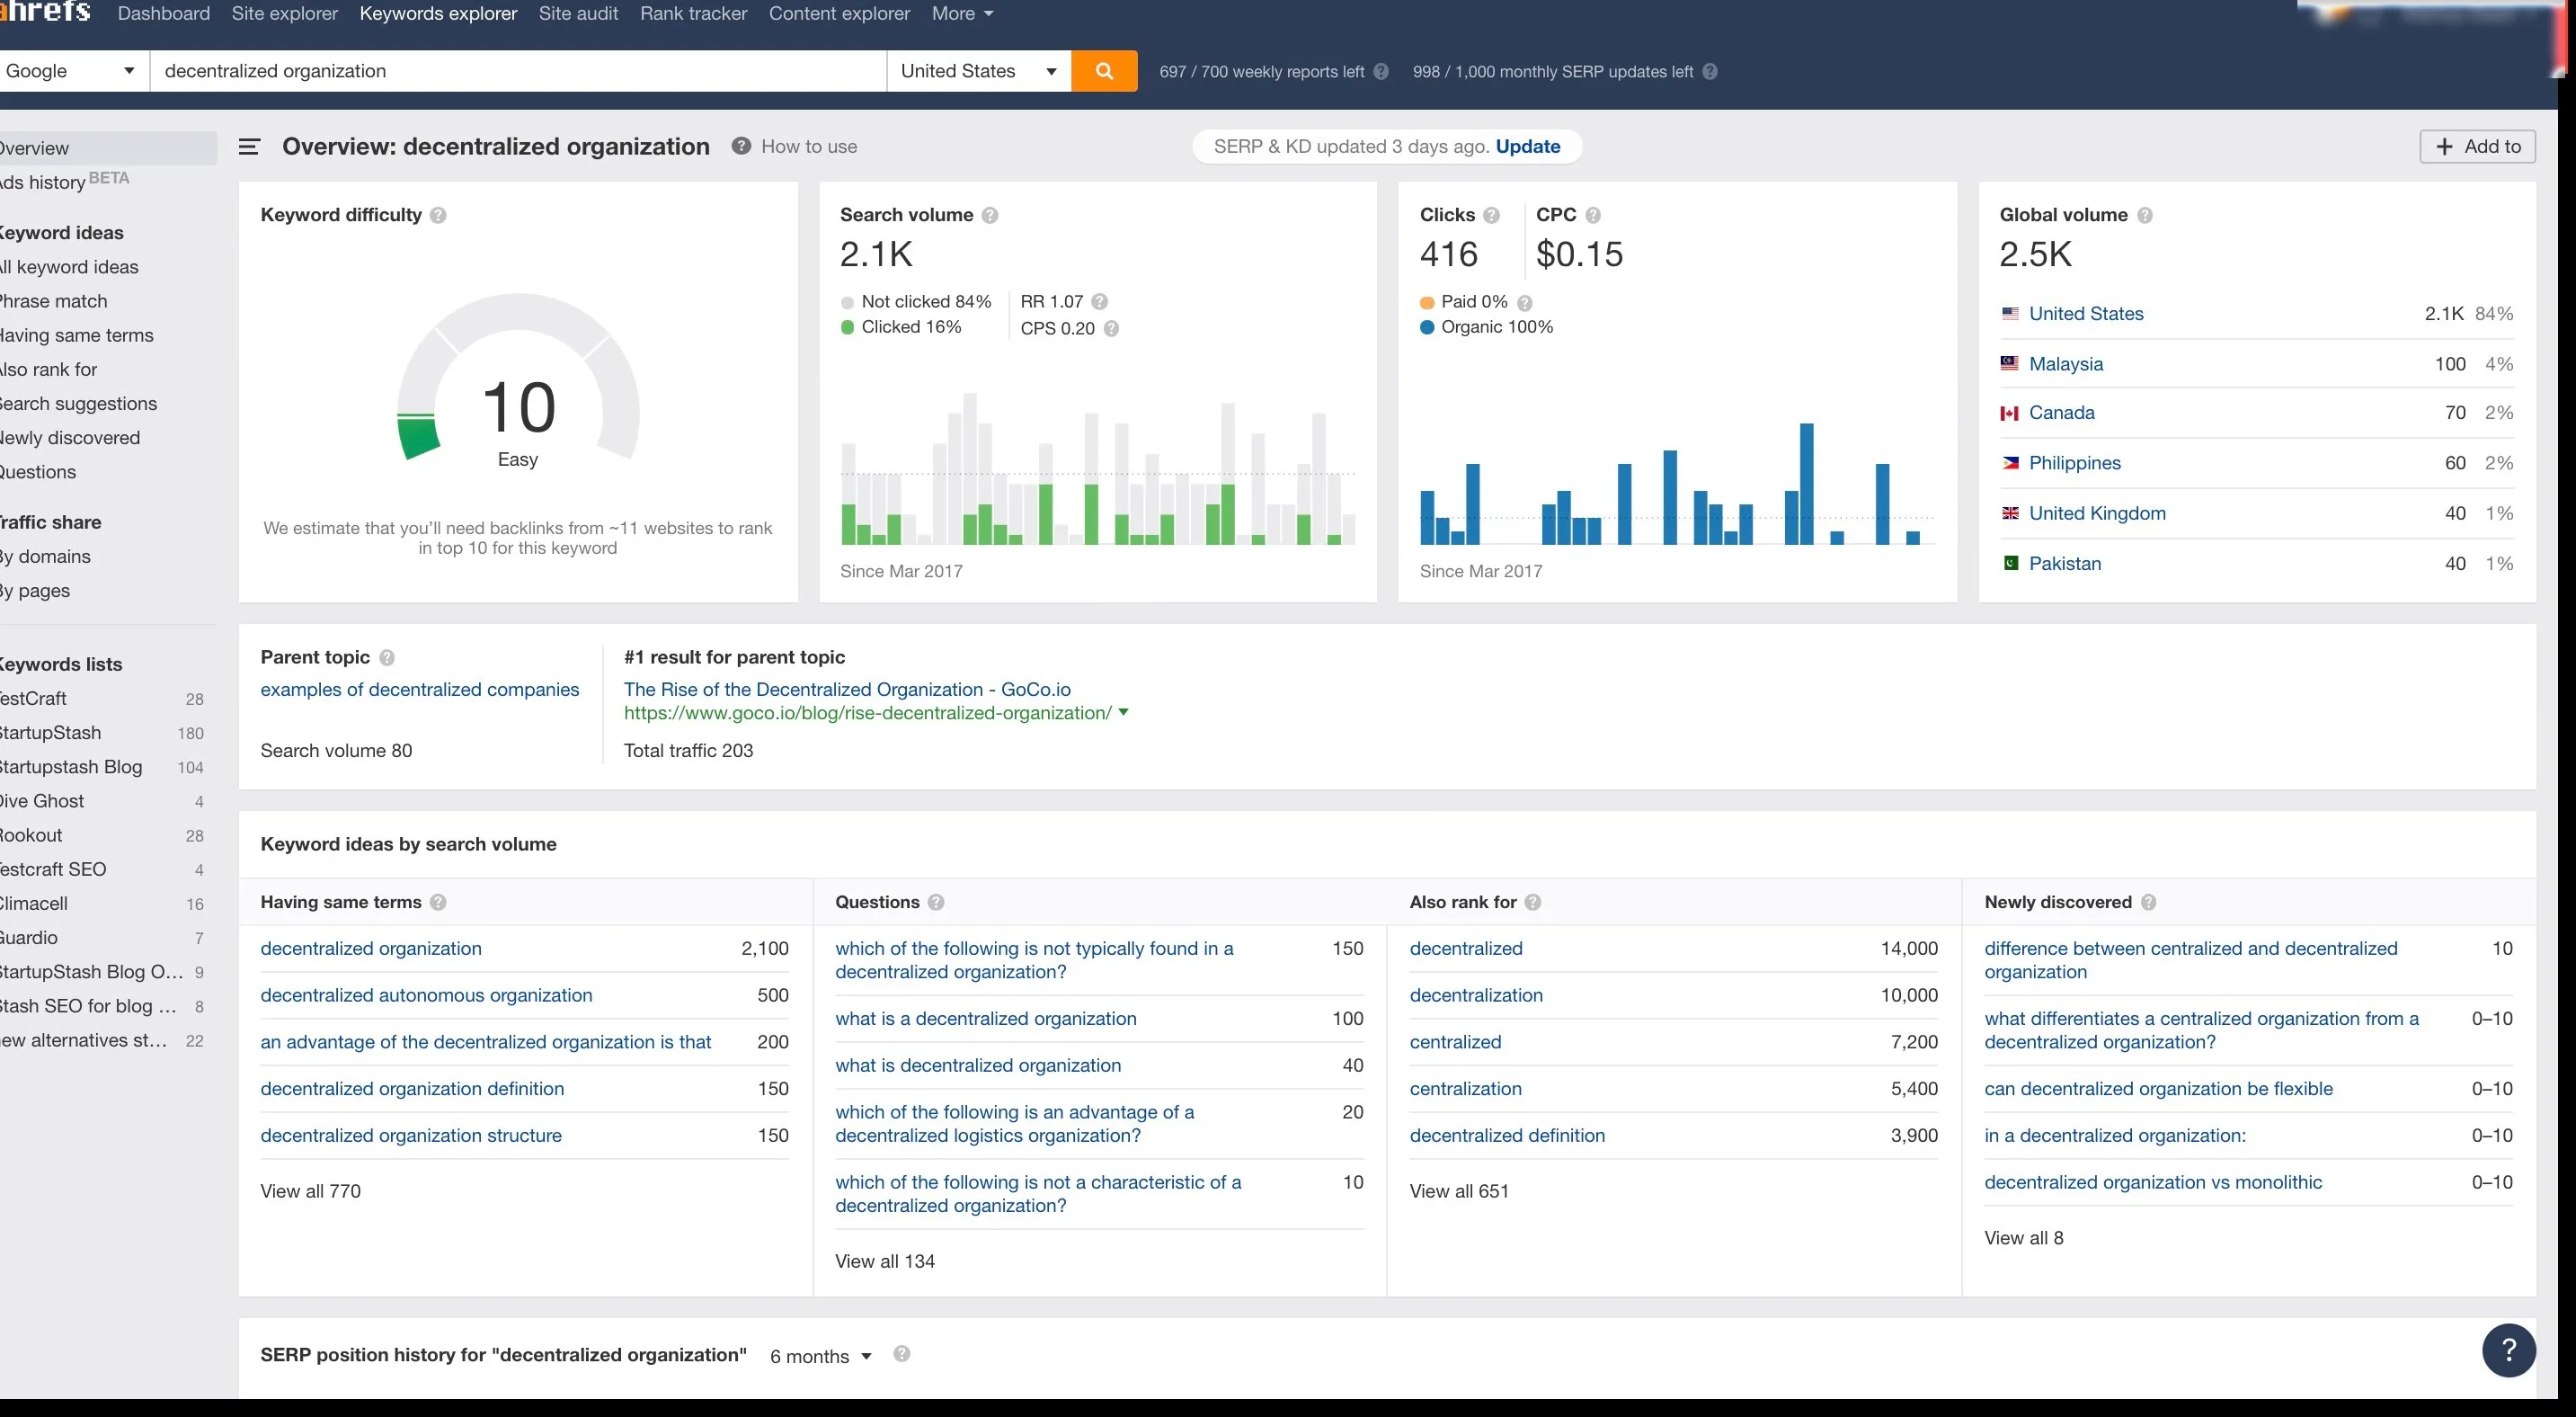2576x1417 pixels.
Task: Open the More navigation menu
Action: pos(961,14)
